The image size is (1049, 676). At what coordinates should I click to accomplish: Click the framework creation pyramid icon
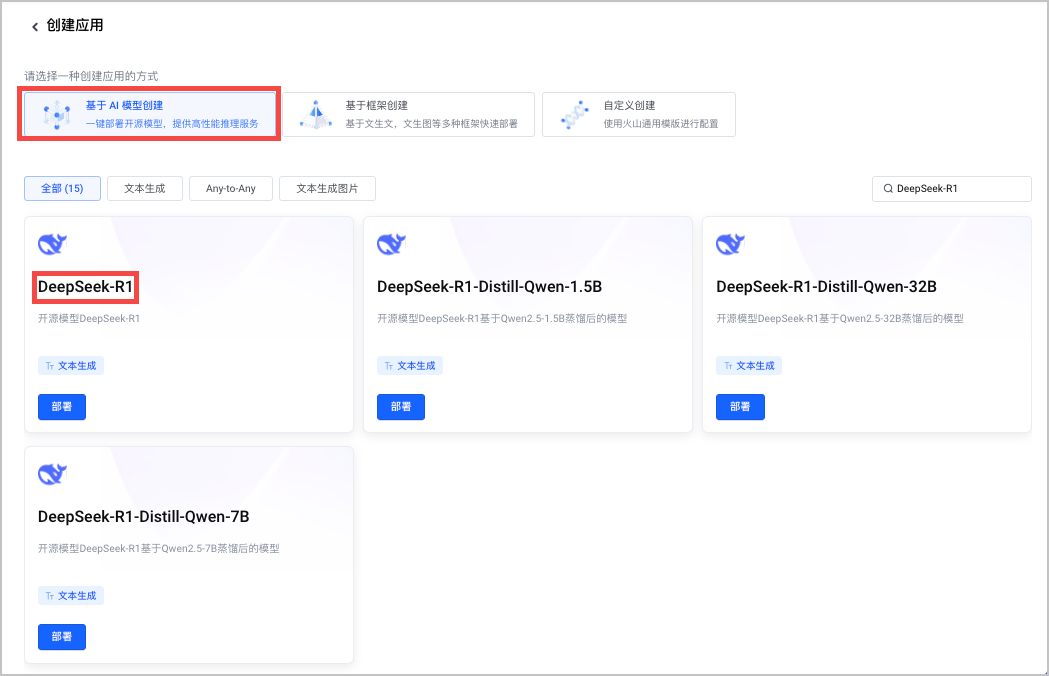(x=316, y=114)
